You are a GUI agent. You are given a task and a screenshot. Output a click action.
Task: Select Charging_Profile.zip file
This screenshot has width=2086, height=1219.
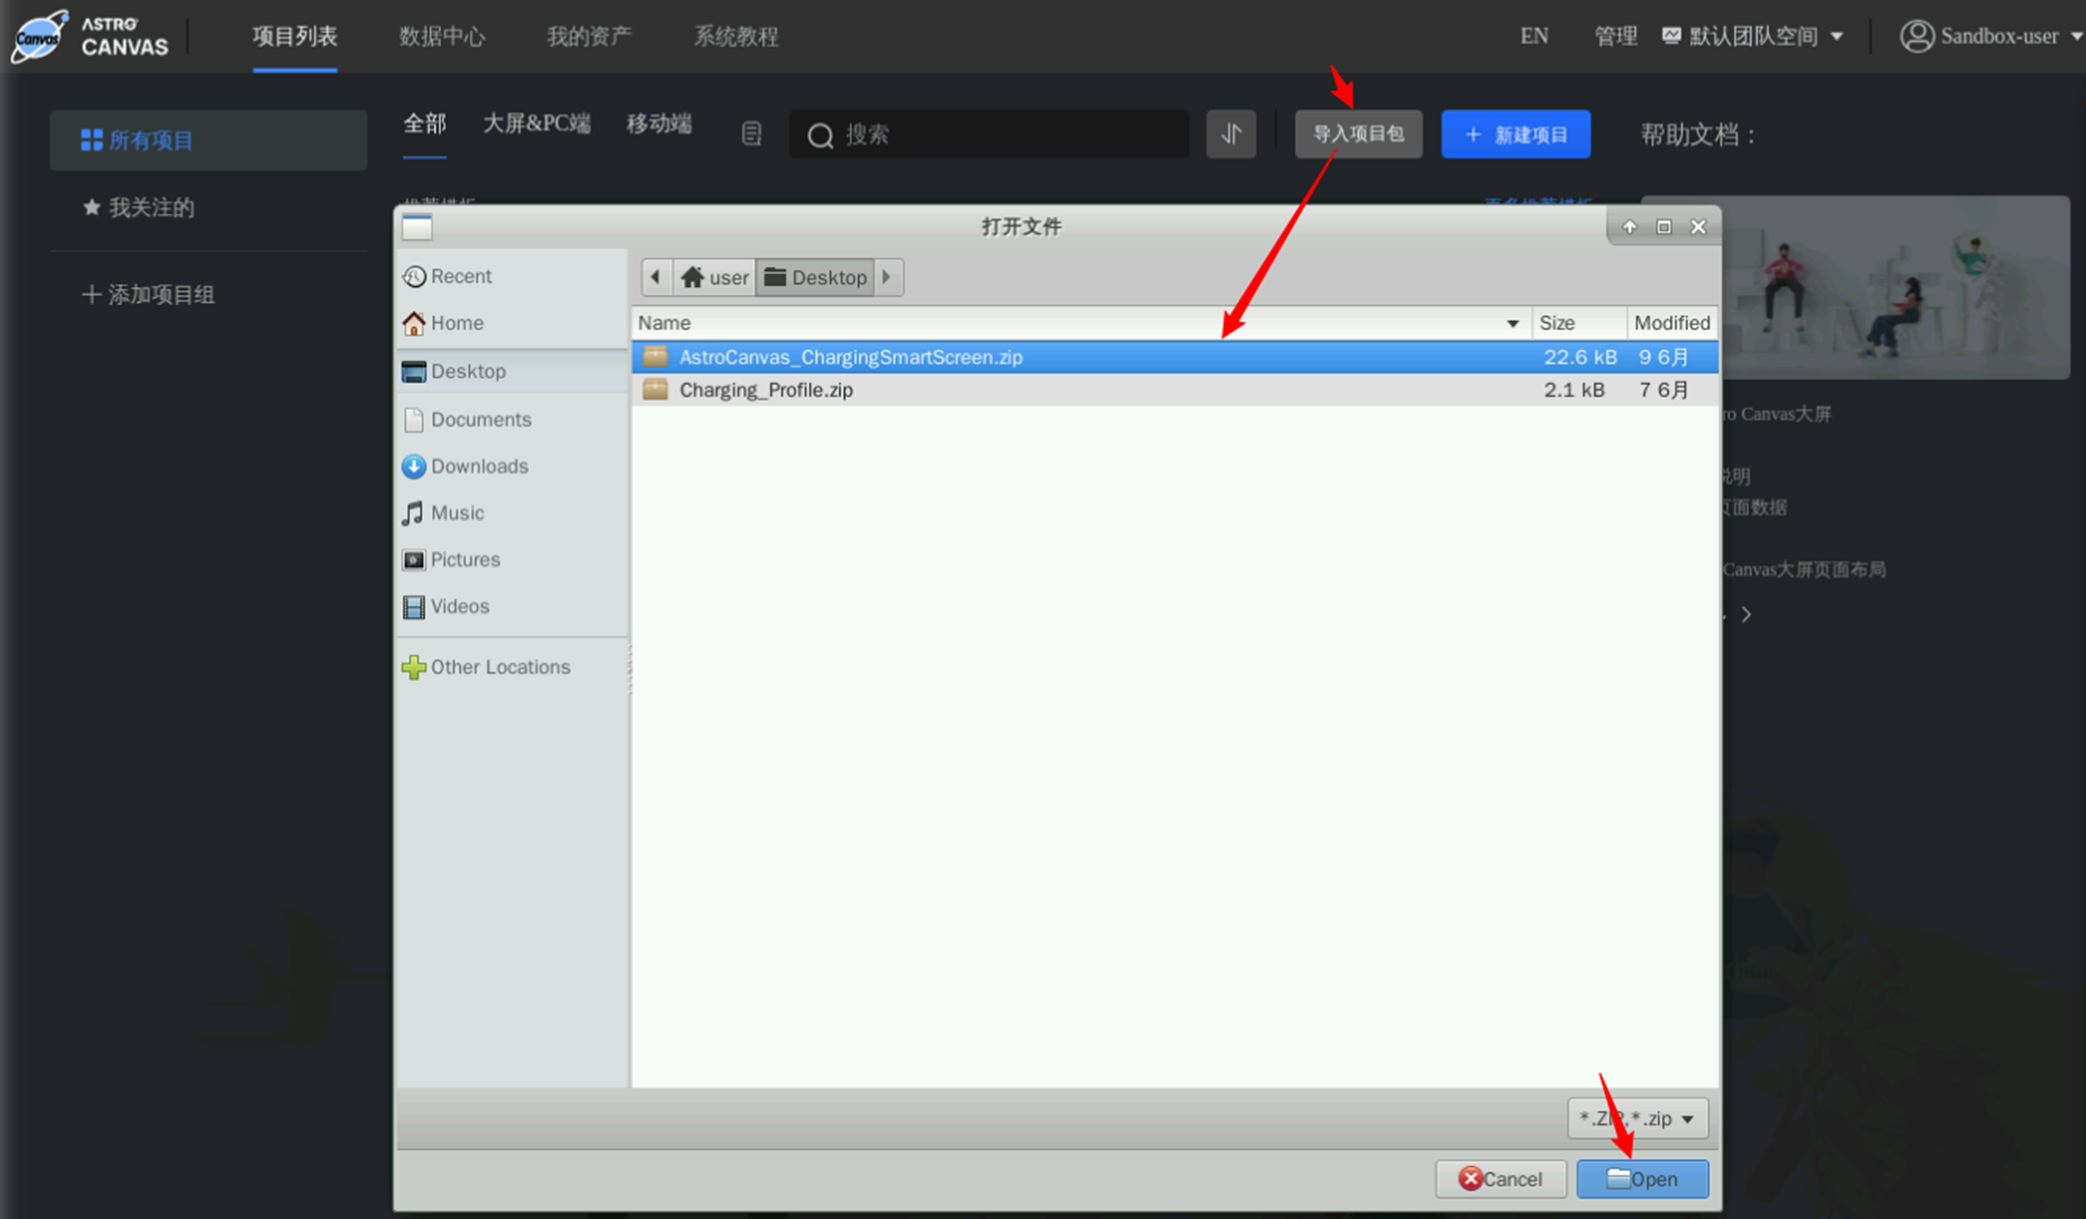(x=766, y=390)
